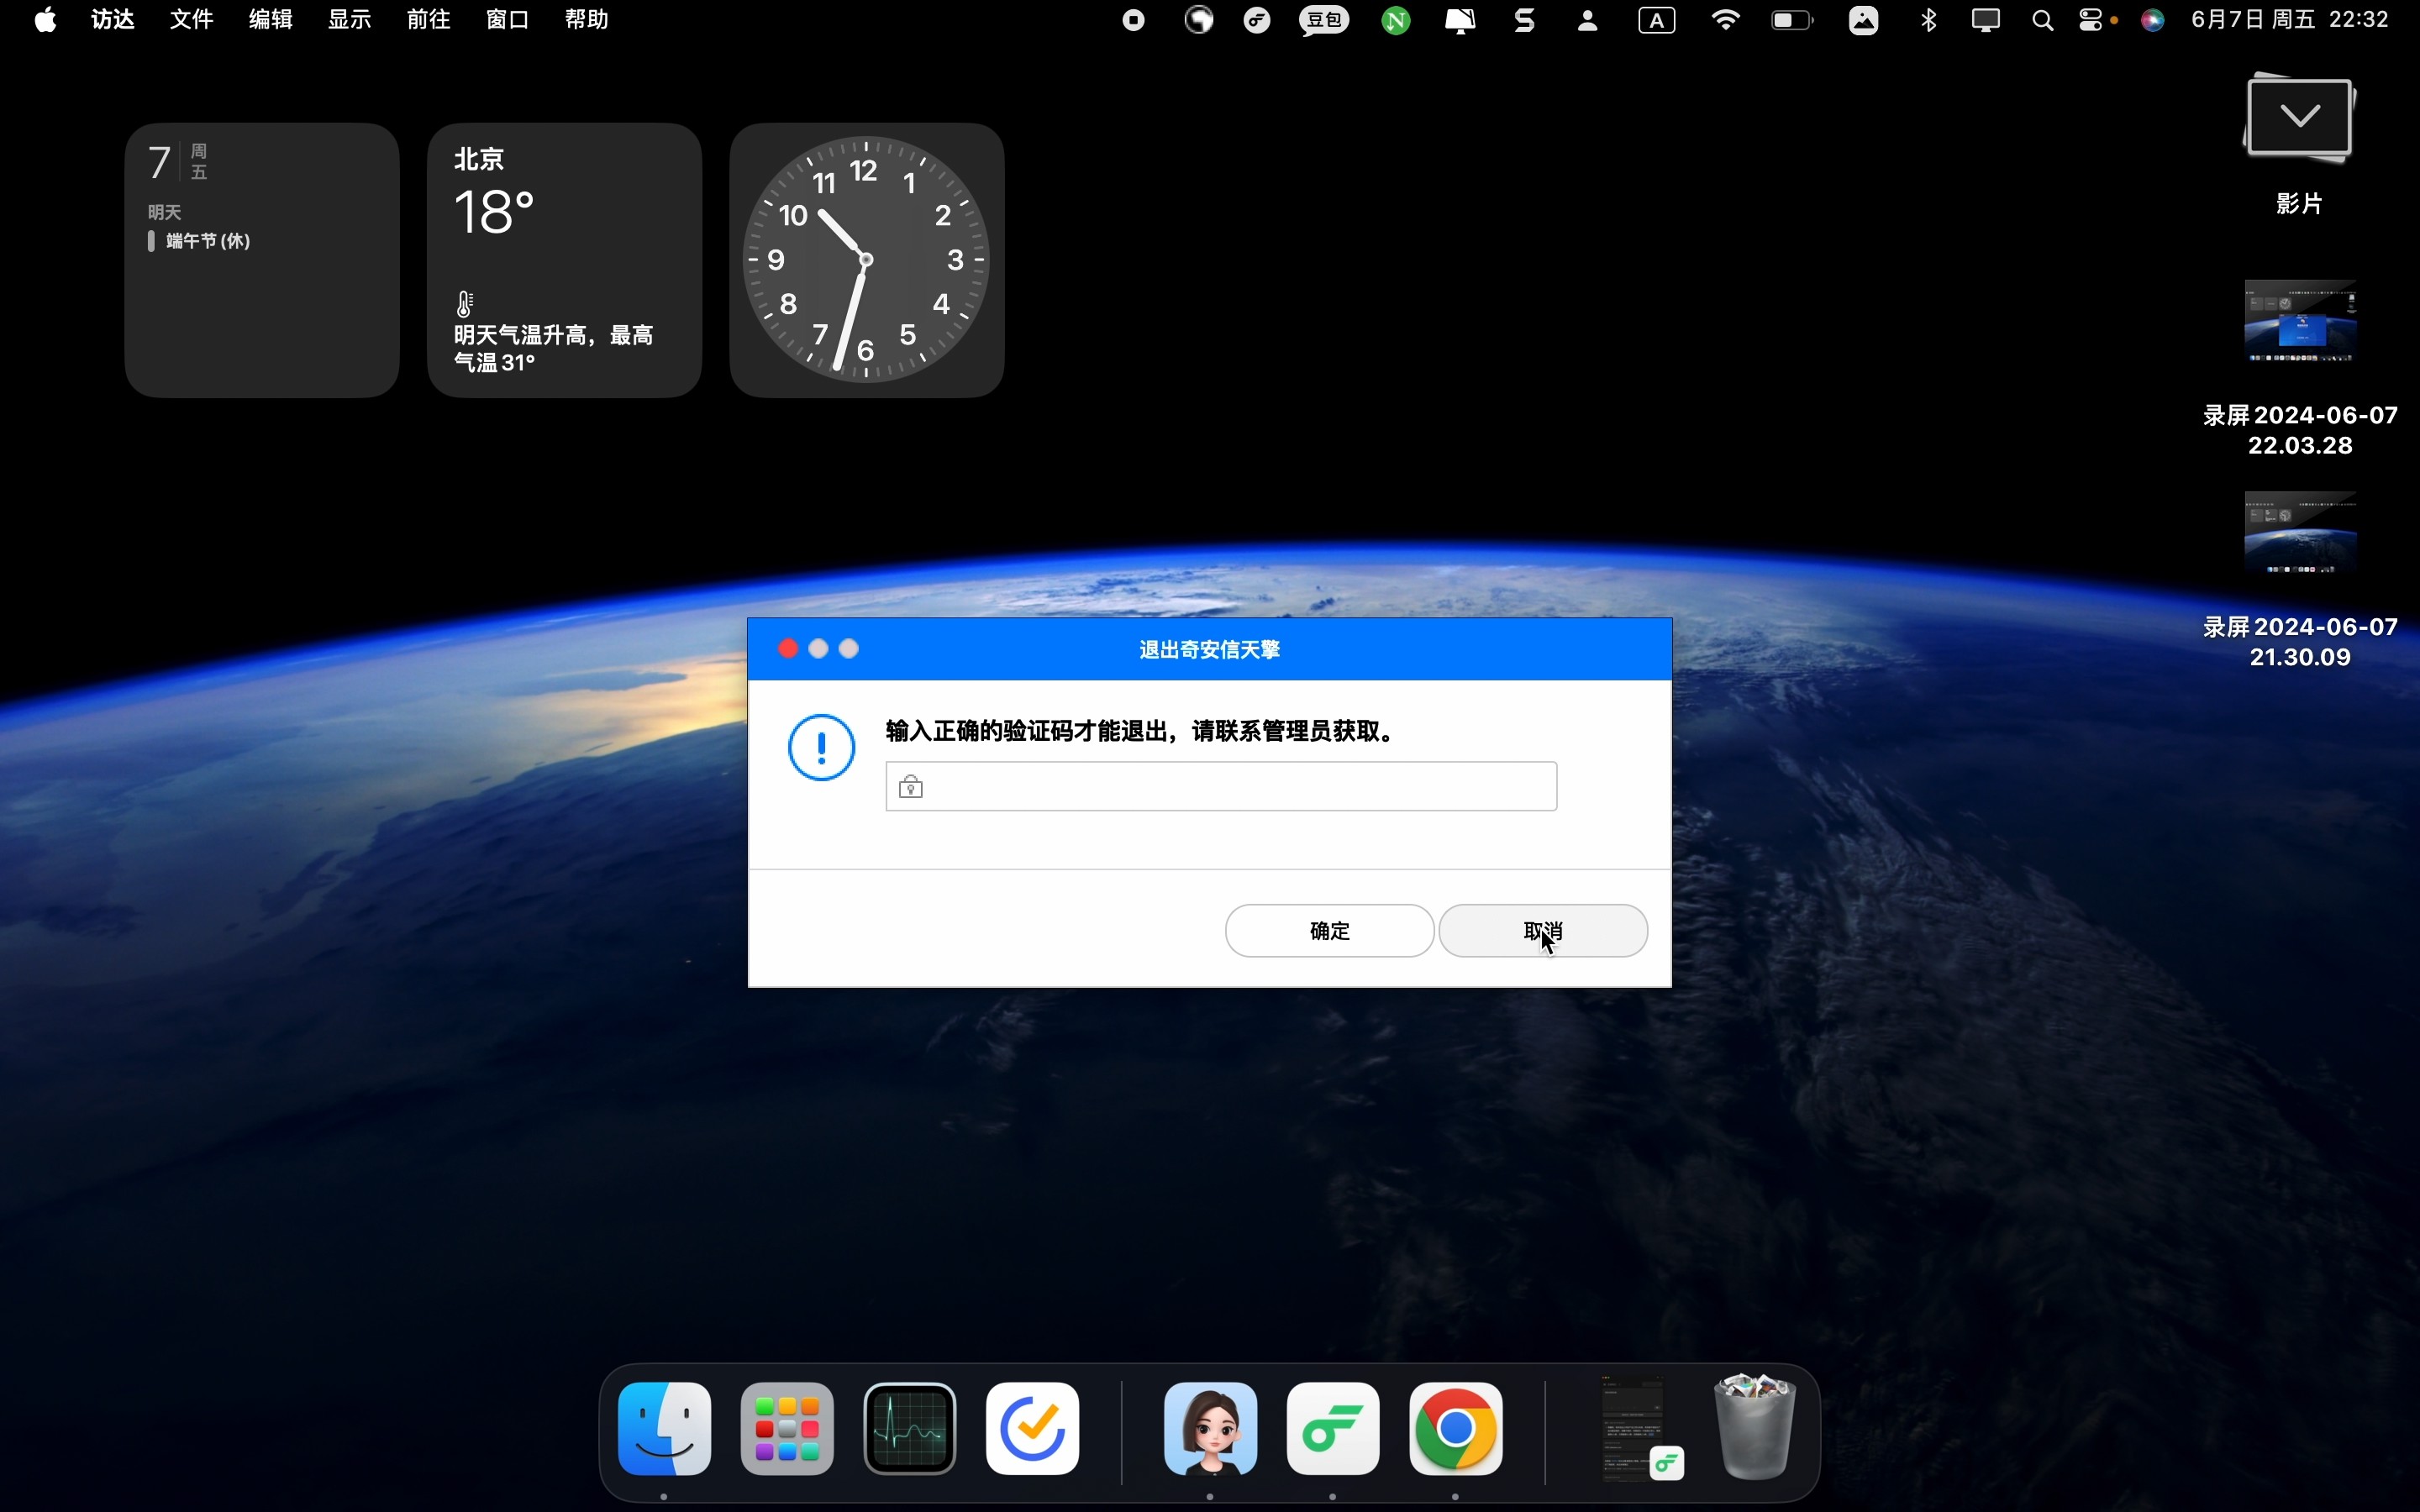Open Control Center from menu bar
2420x1512 pixels.
click(2091, 20)
